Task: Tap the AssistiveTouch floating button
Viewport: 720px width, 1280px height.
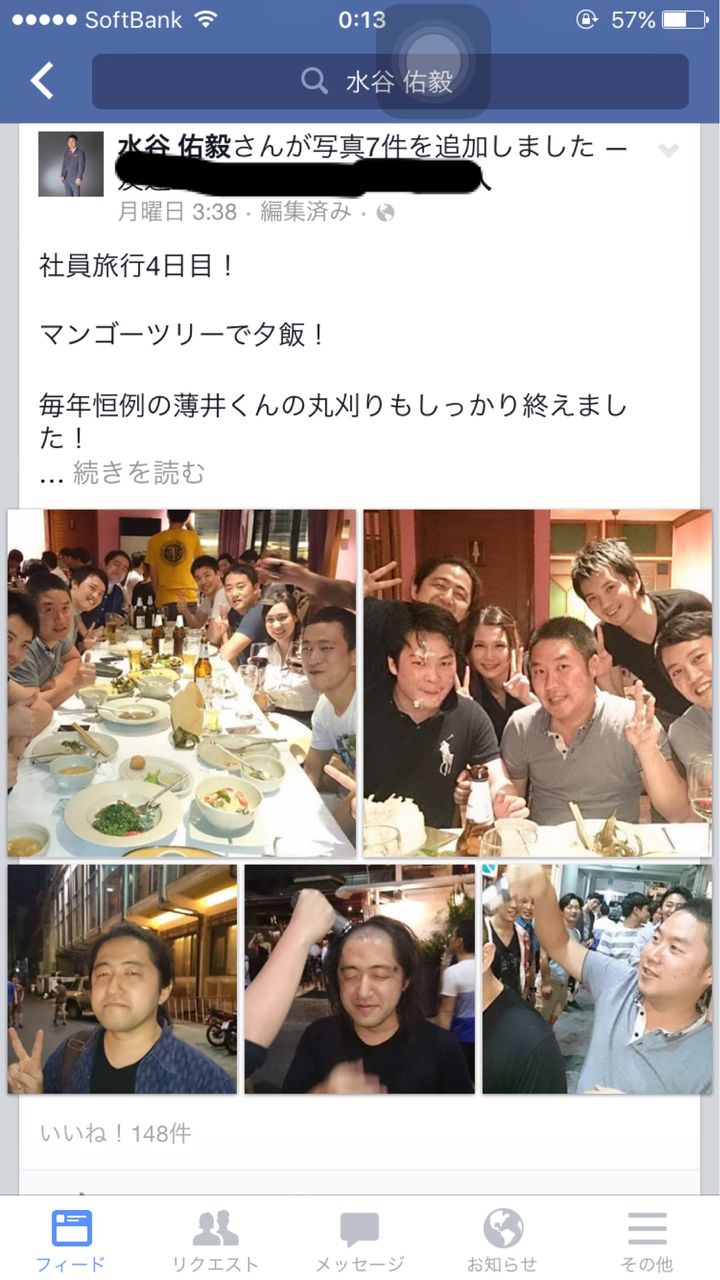Action: 433,61
